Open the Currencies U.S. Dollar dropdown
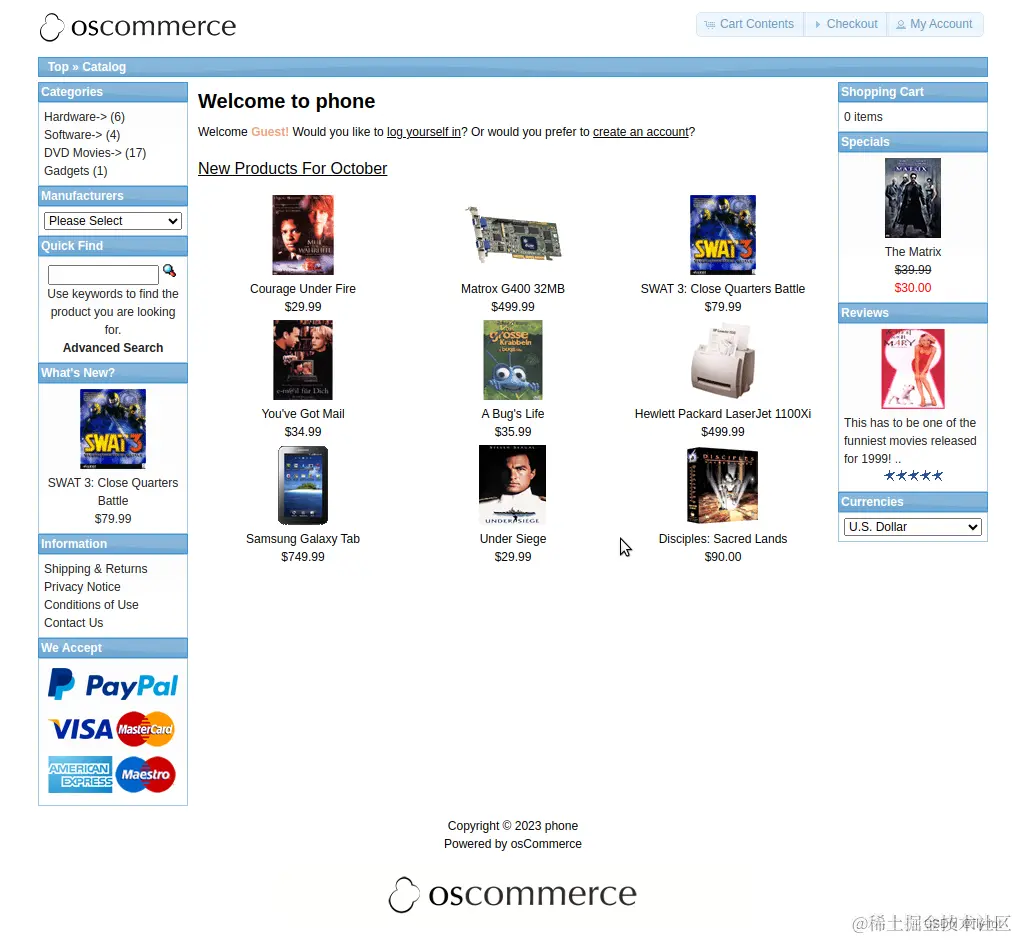Screen dimensions: 1018x940 (x=913, y=527)
